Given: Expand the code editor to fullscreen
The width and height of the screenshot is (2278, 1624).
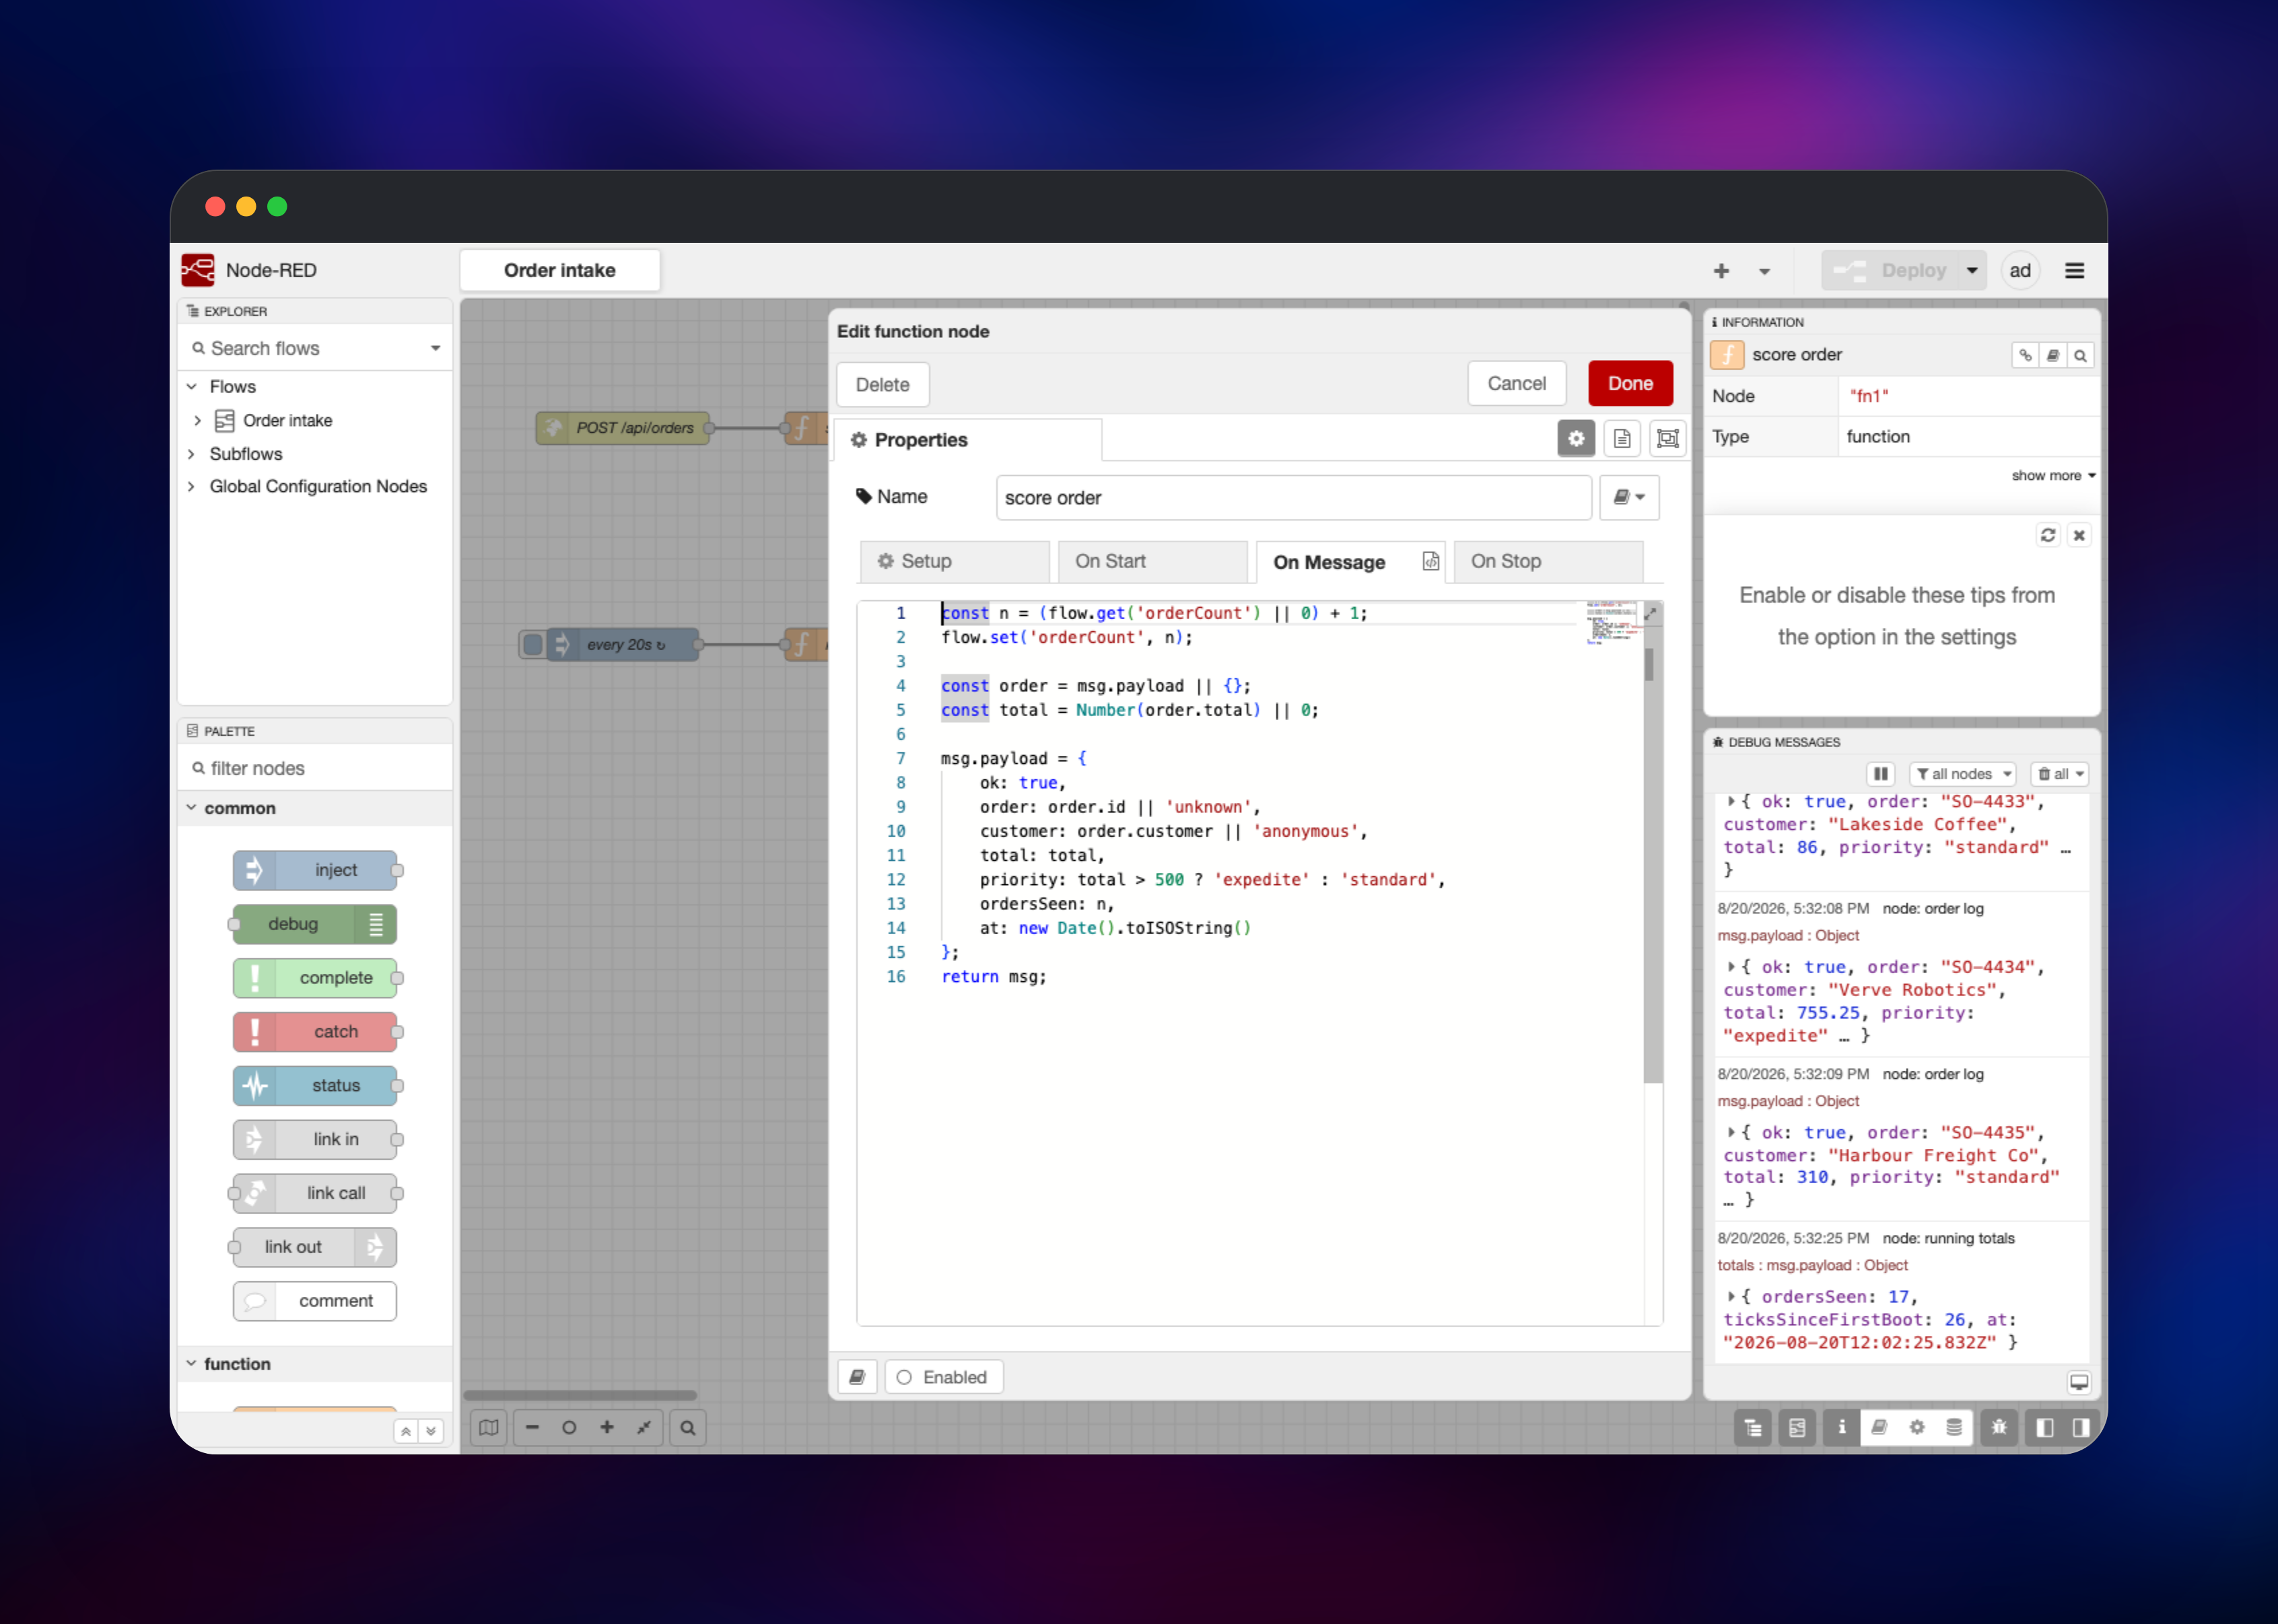Looking at the screenshot, I should [x=1650, y=613].
